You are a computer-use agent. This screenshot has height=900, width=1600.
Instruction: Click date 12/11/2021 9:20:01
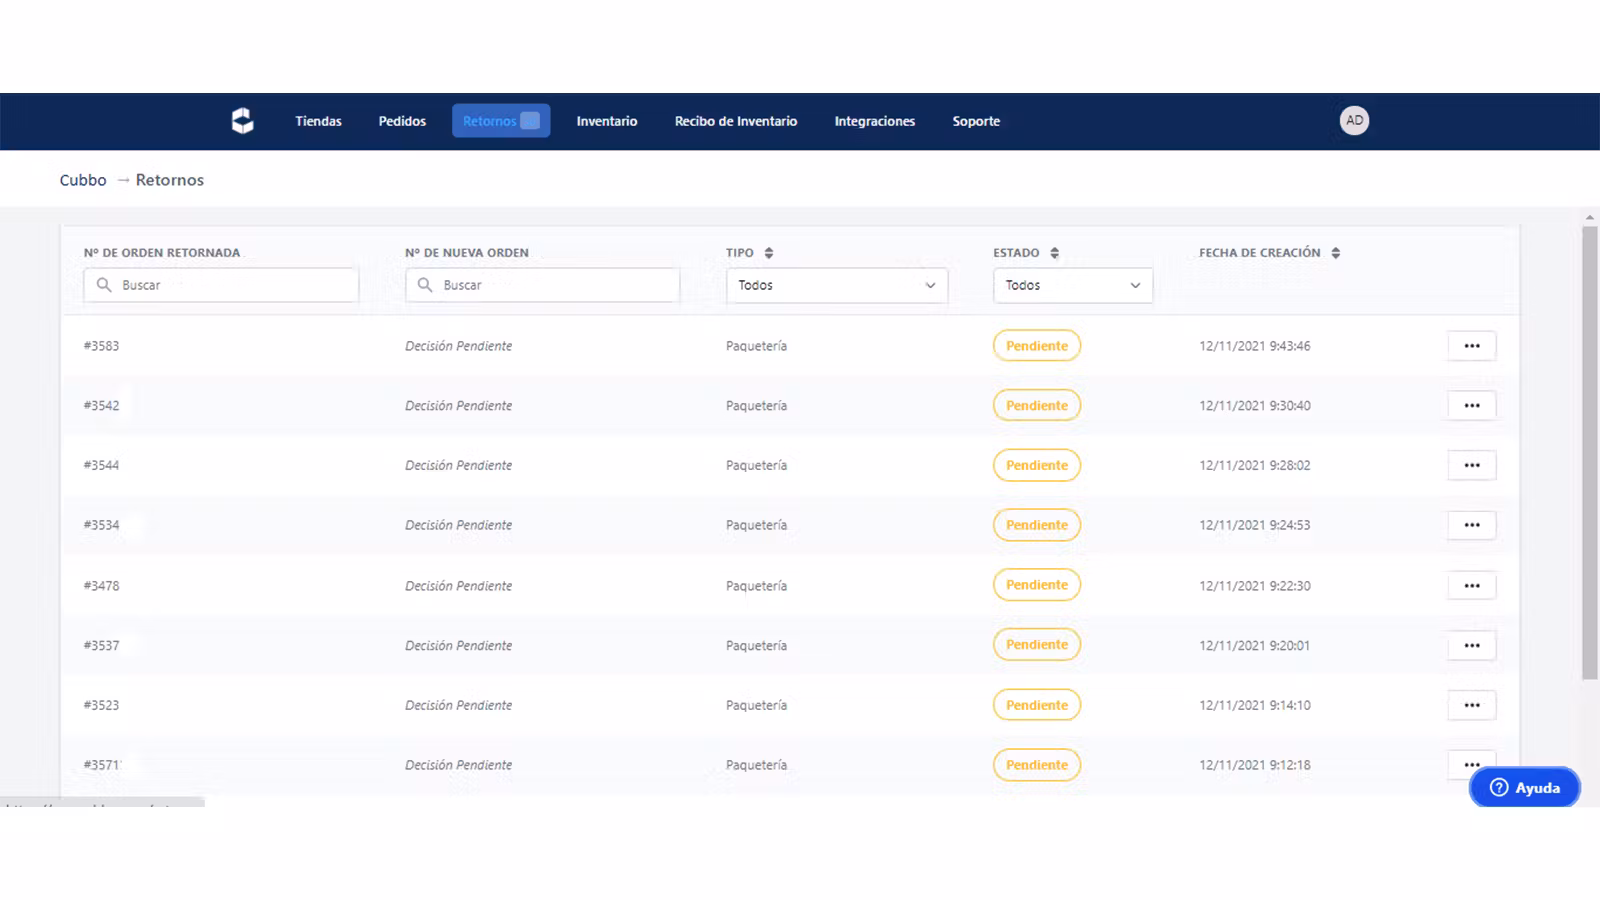tap(1255, 646)
